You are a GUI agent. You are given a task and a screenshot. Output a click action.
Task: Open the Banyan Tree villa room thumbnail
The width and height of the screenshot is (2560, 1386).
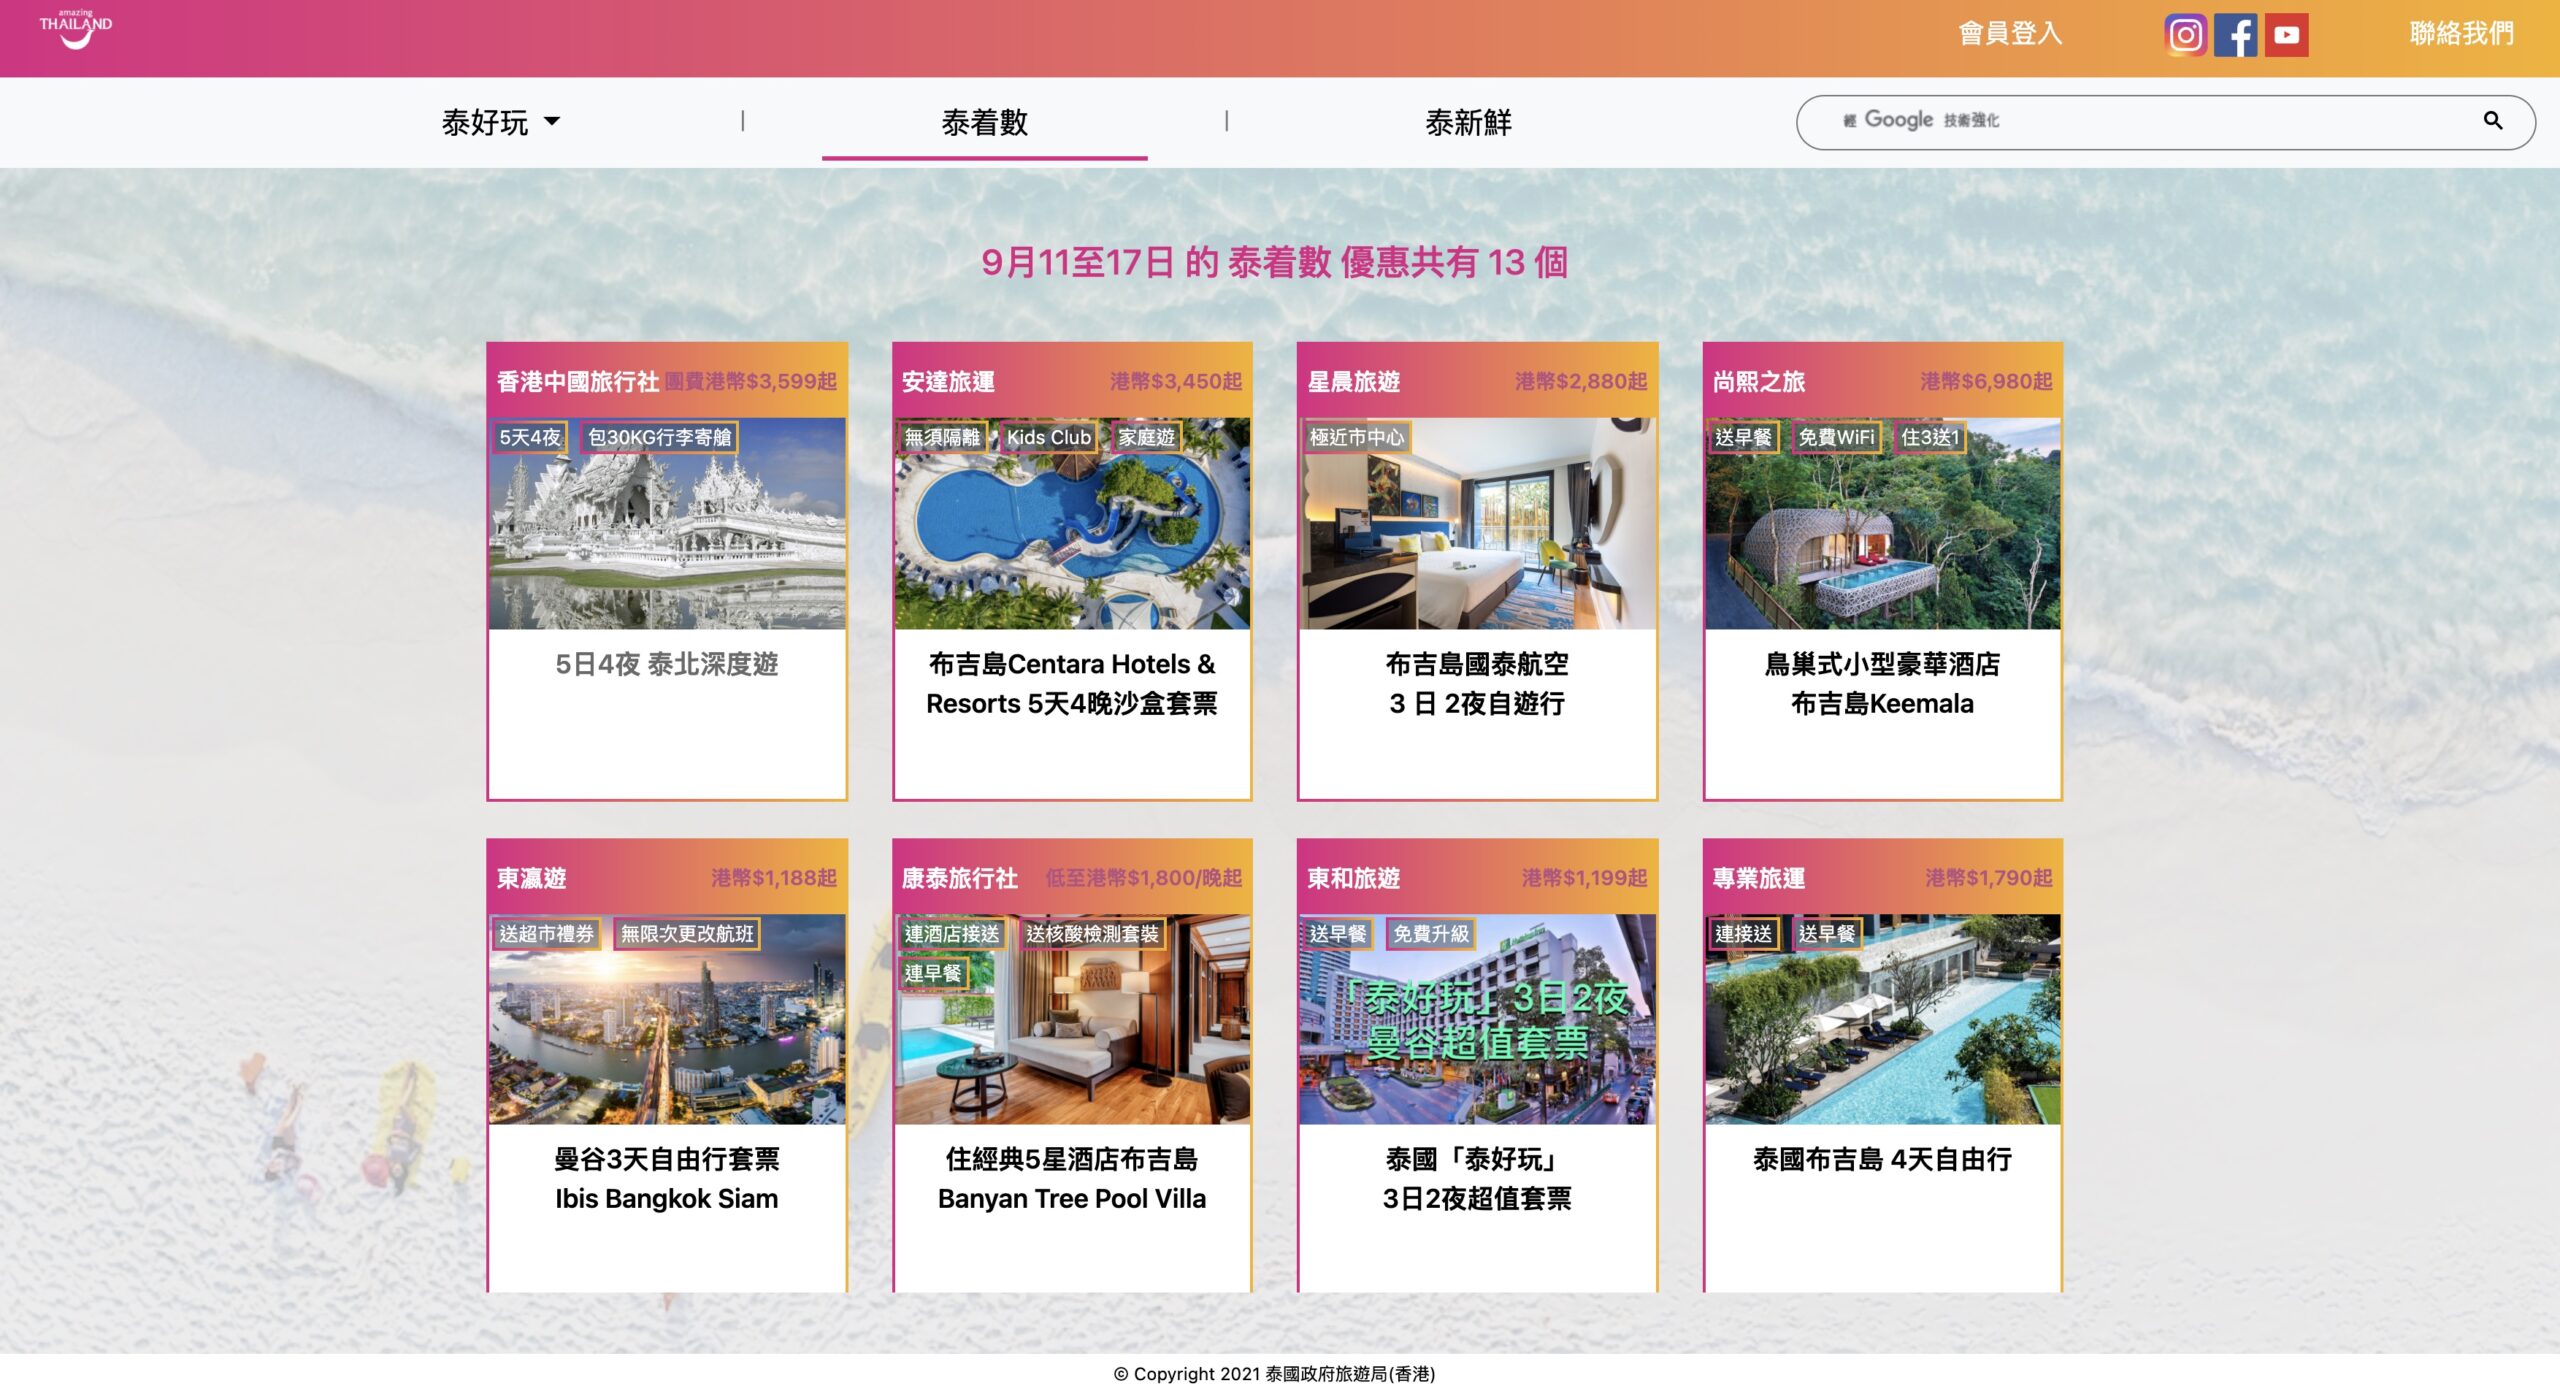(x=1072, y=1019)
